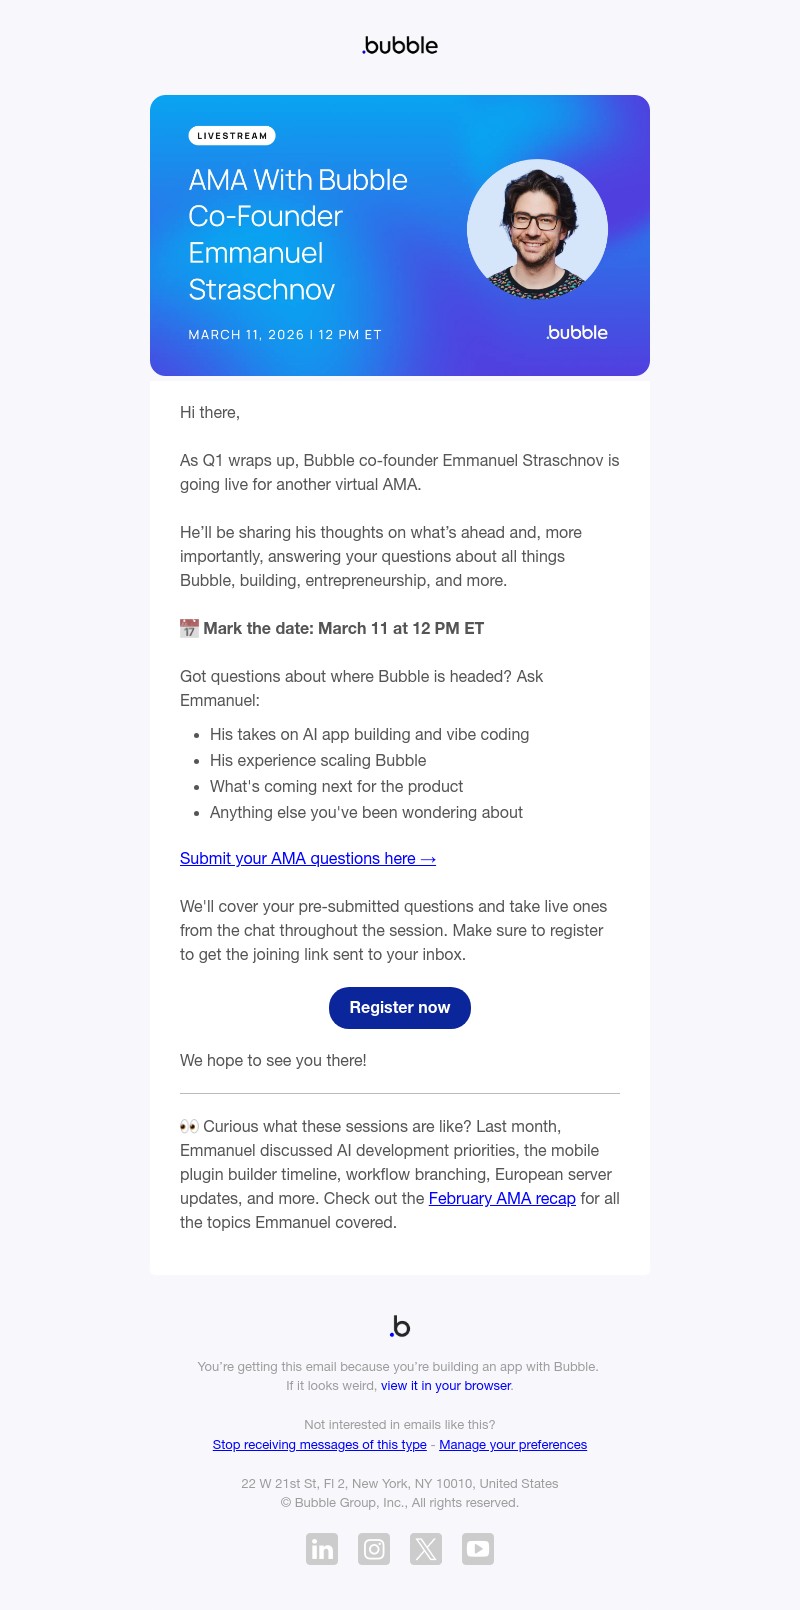
Task: Click Emmanuel Straschnov's circular profile photo
Action: (x=537, y=229)
